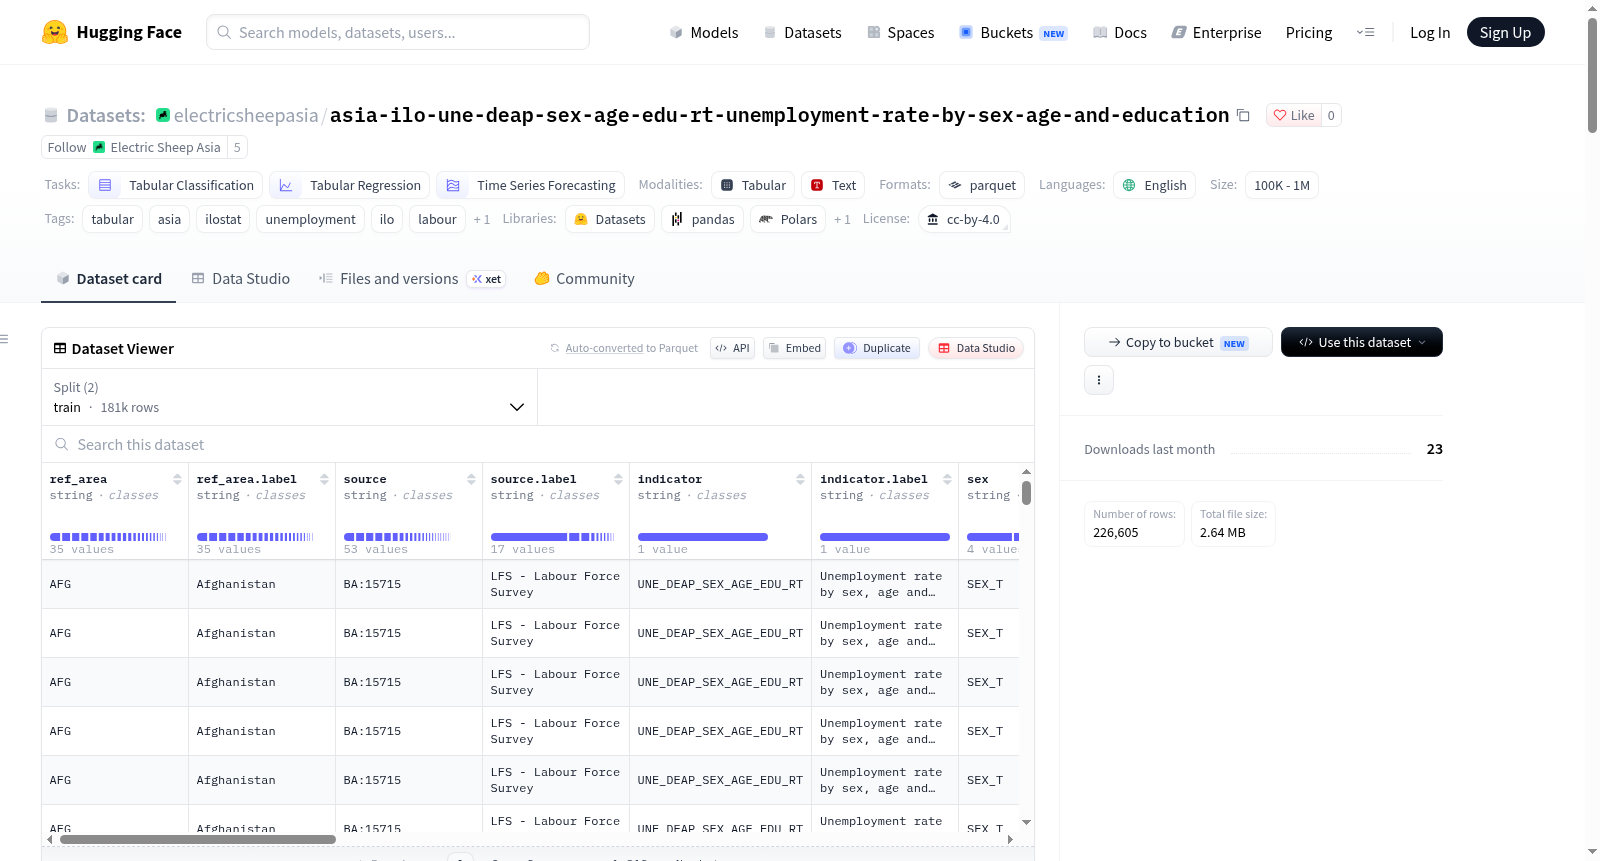Select the Tabular modality tag
Screen dimensions: 1600x861
tap(753, 185)
